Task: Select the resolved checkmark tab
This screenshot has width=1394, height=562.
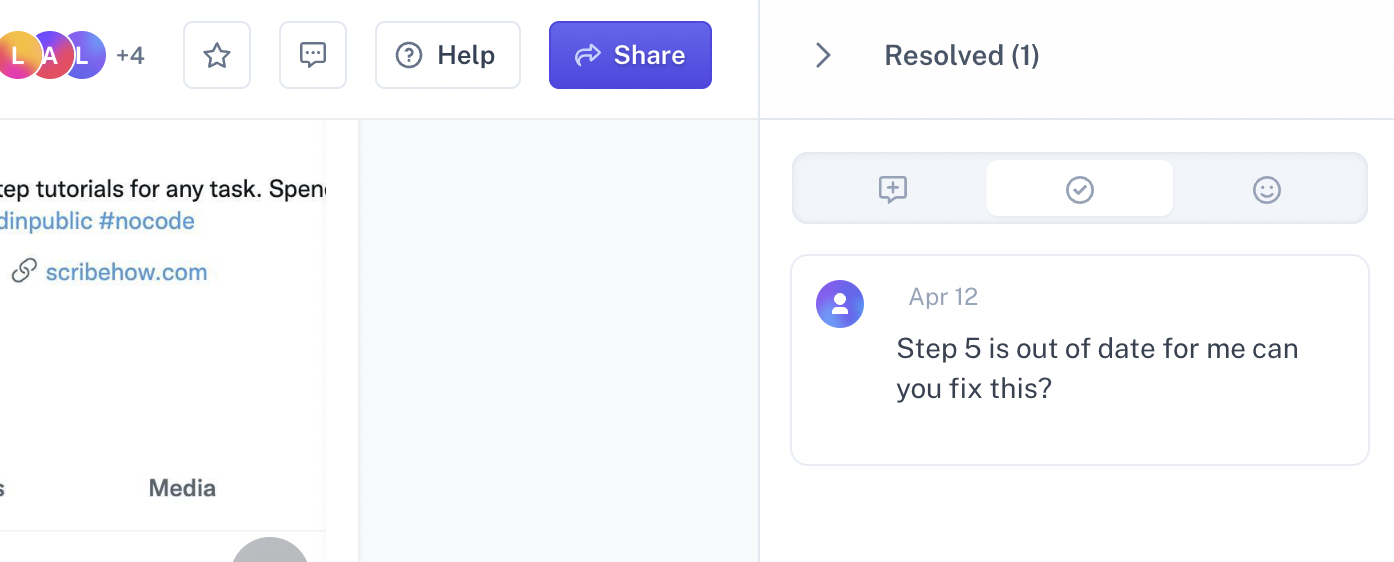Action: pos(1079,189)
